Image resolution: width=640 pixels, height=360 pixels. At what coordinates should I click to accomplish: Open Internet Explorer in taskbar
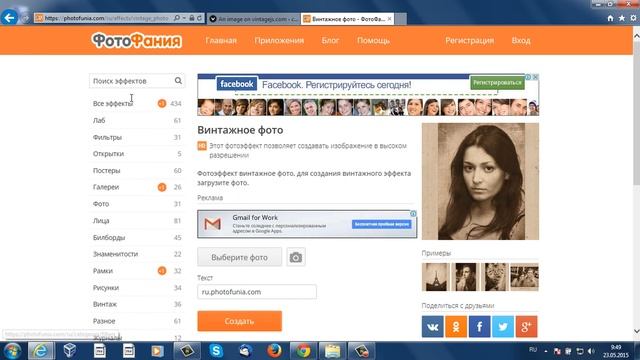click(x=41, y=351)
